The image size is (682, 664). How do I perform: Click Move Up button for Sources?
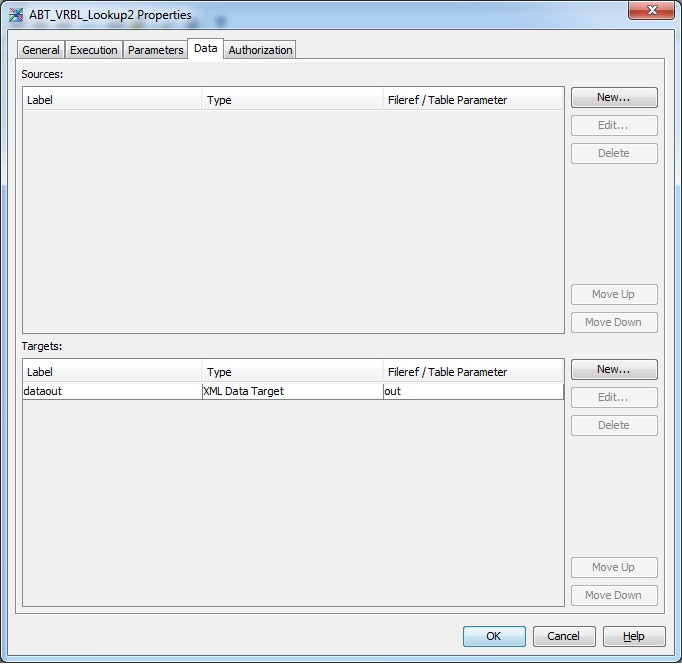pyautogui.click(x=614, y=294)
